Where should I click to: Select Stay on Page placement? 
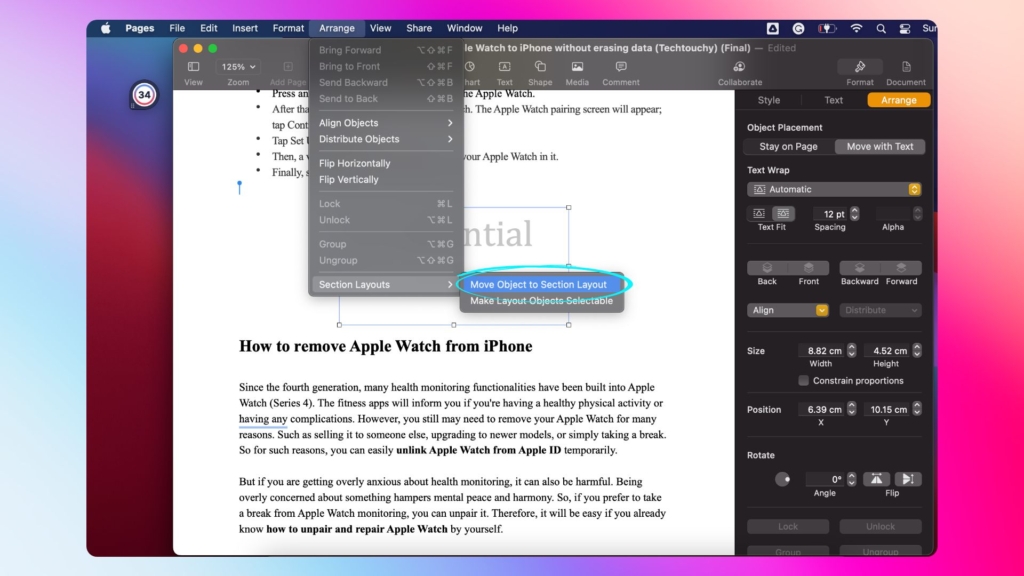[x=788, y=146]
